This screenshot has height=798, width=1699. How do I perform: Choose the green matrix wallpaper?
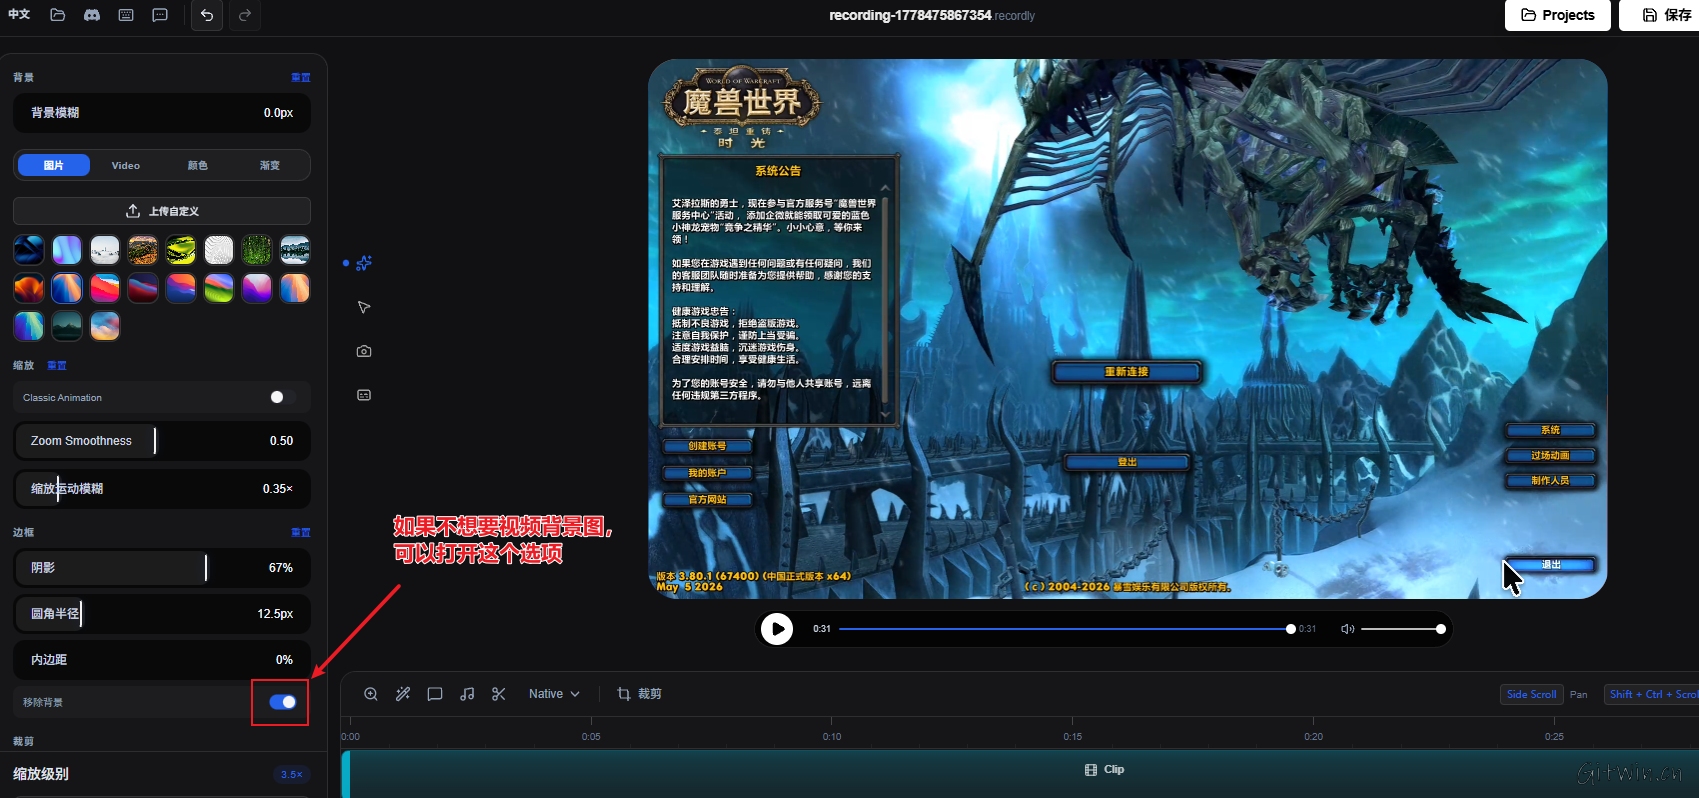(257, 249)
